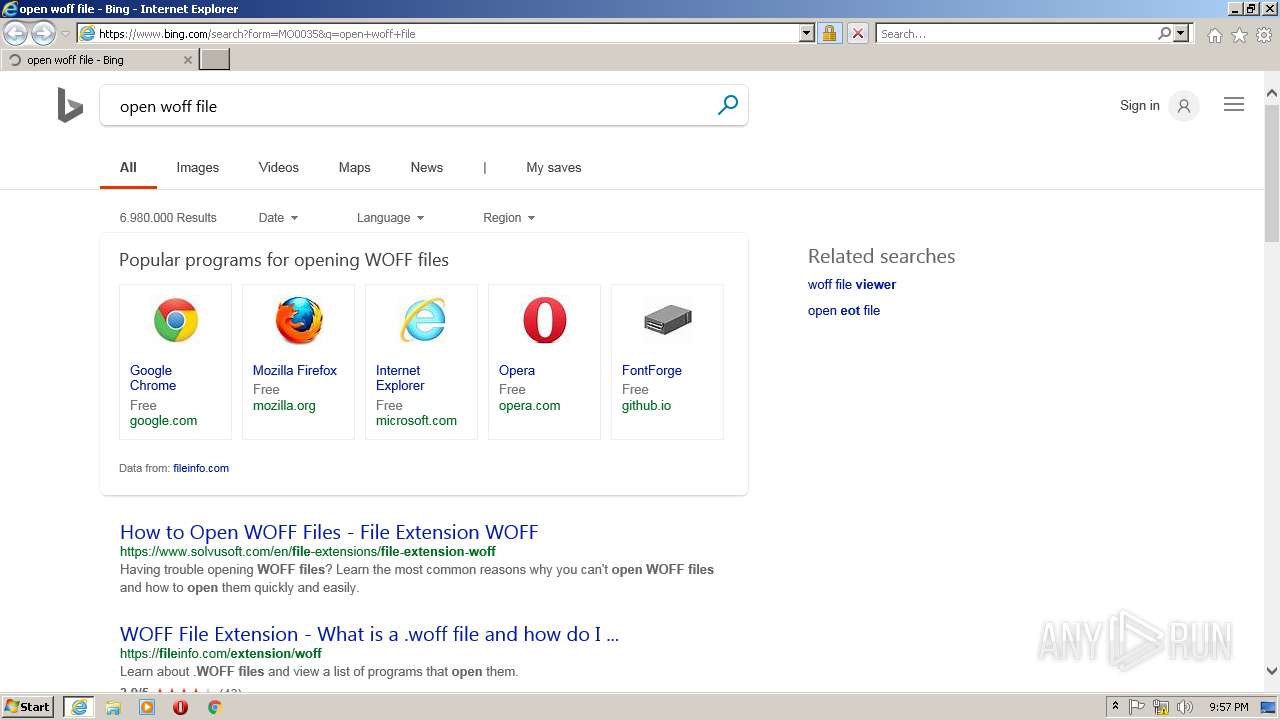The image size is (1280, 720).
Task: Switch to the Videos tab
Action: point(278,168)
